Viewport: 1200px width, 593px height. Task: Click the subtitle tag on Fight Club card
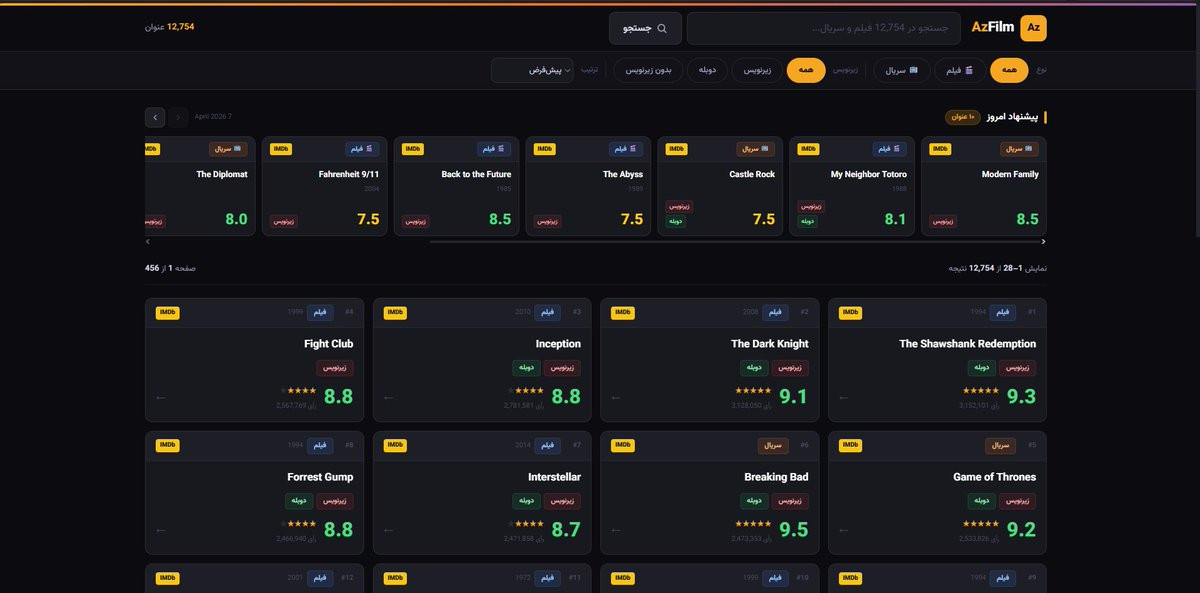[x=335, y=368]
